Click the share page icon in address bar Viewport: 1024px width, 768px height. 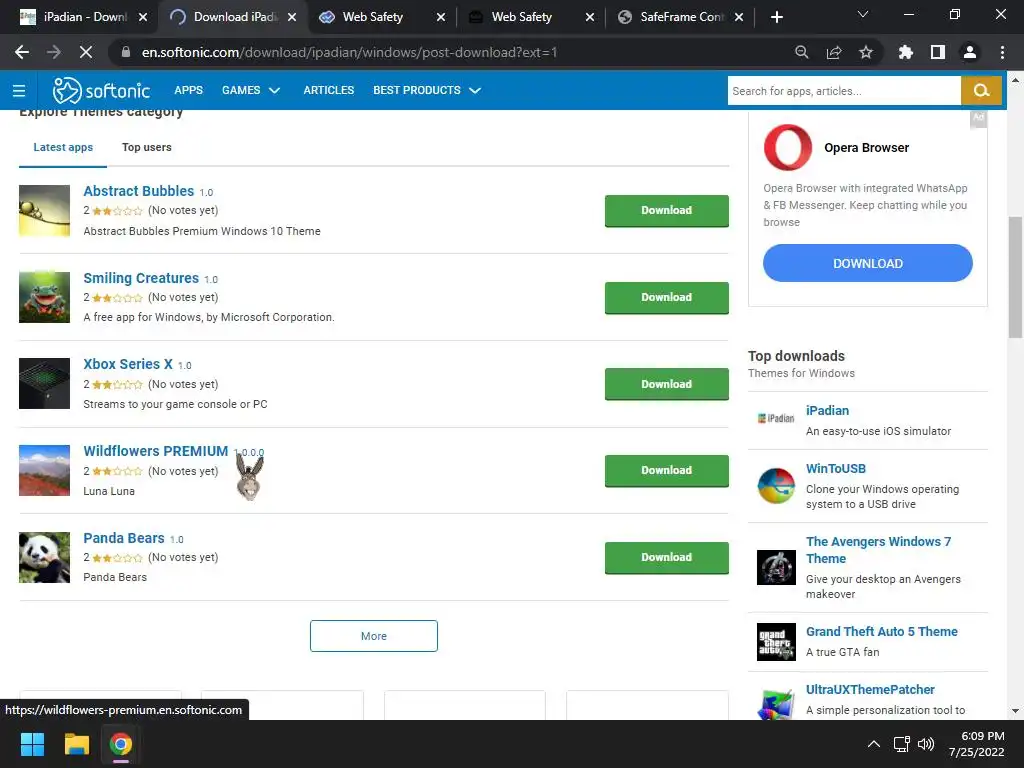(834, 52)
